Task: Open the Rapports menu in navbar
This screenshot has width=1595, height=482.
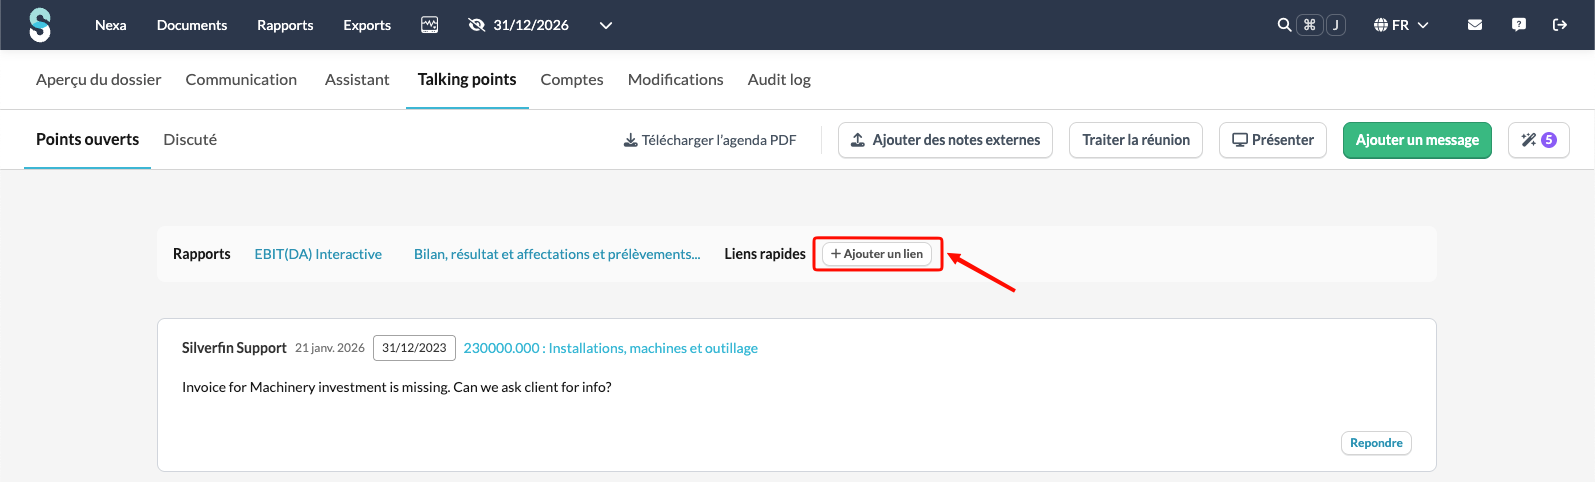Action: 285,25
